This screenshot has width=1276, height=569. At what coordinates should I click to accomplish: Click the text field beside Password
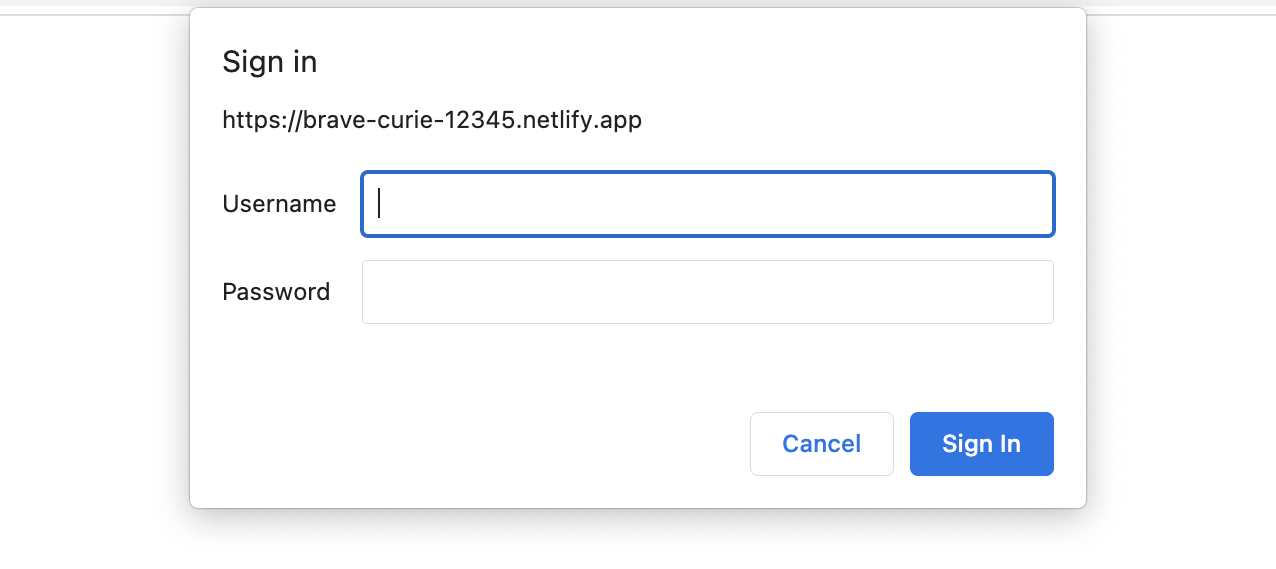pyautogui.click(x=707, y=292)
